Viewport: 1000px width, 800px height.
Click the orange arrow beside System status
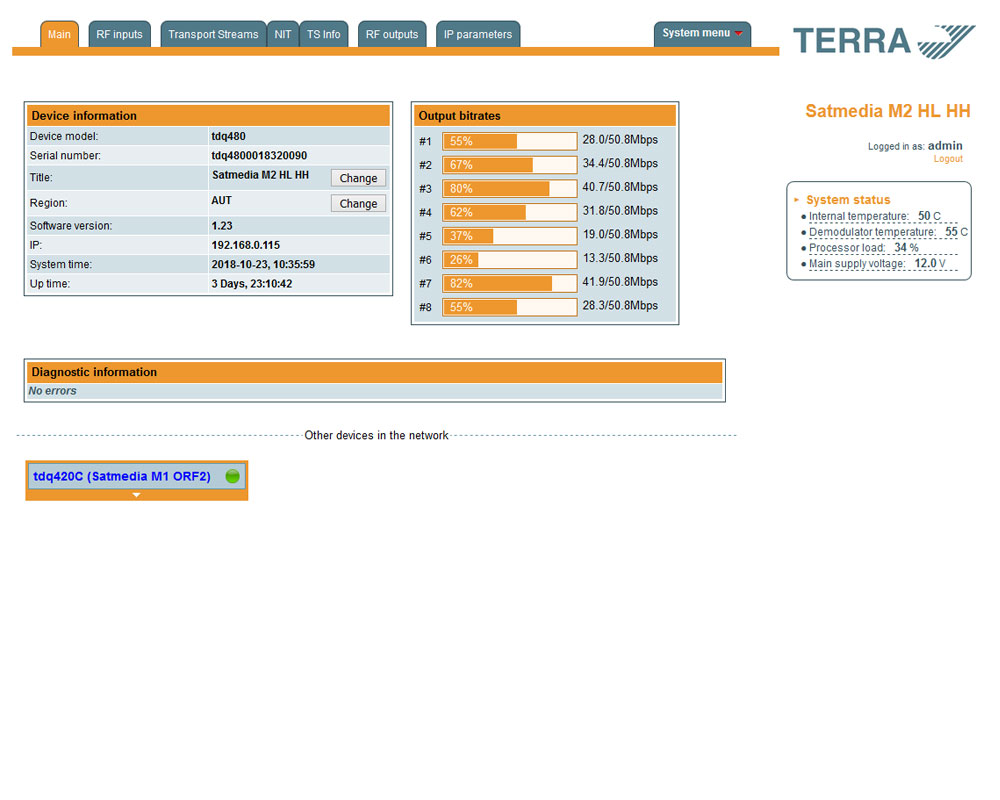click(x=797, y=200)
